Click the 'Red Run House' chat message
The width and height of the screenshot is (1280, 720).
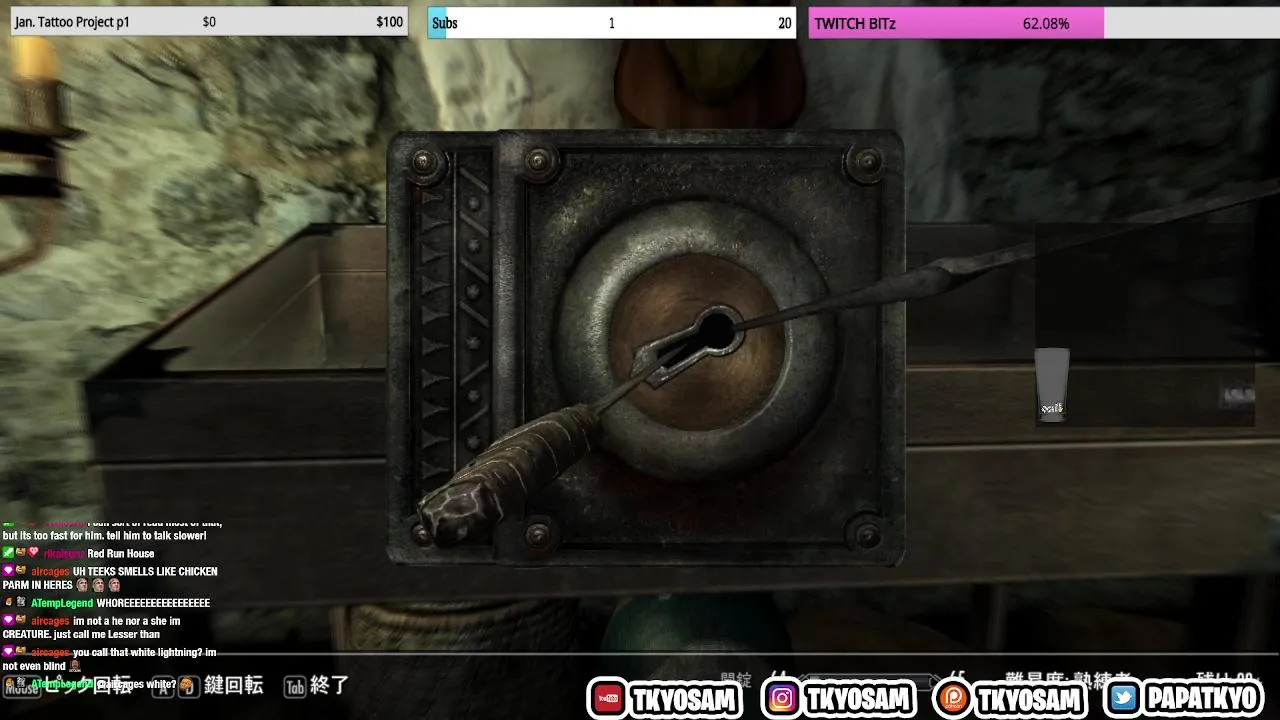(121, 553)
